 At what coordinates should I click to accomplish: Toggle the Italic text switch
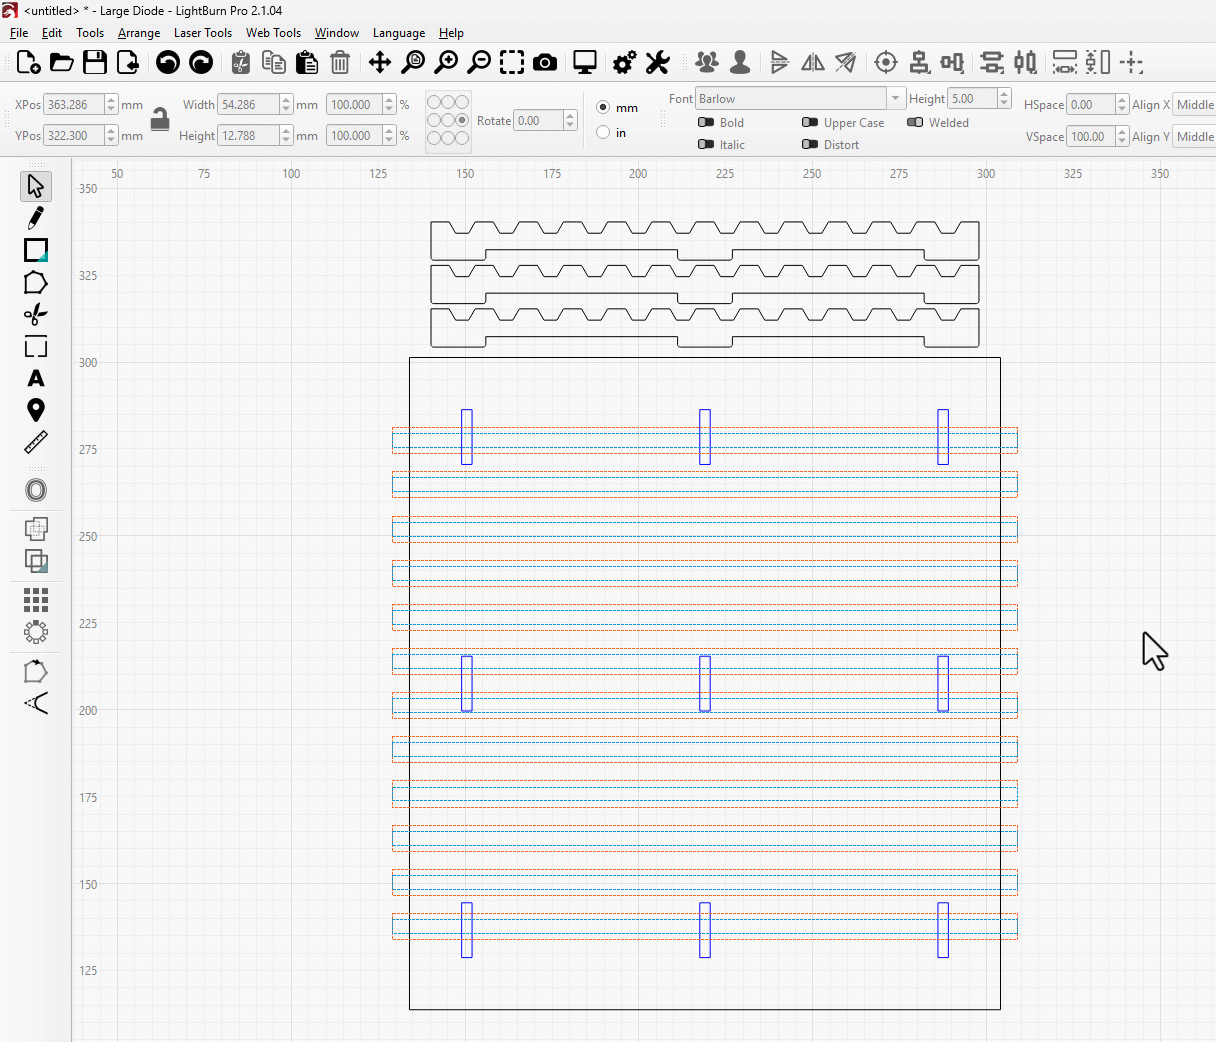pyautogui.click(x=706, y=144)
